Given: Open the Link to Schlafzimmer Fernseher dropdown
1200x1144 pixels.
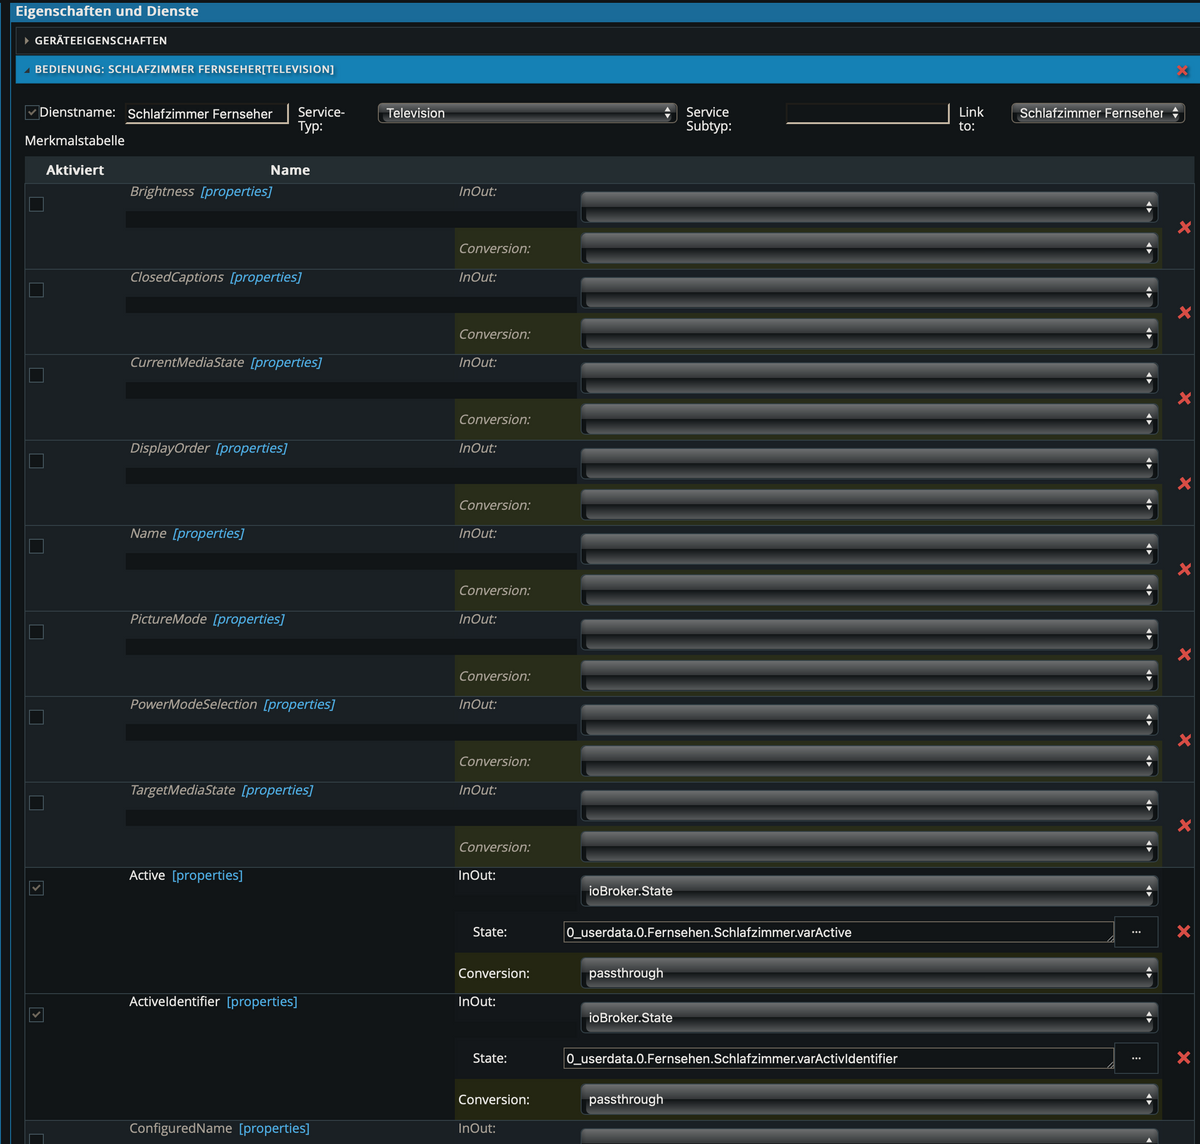Looking at the screenshot, I should pos(1097,112).
